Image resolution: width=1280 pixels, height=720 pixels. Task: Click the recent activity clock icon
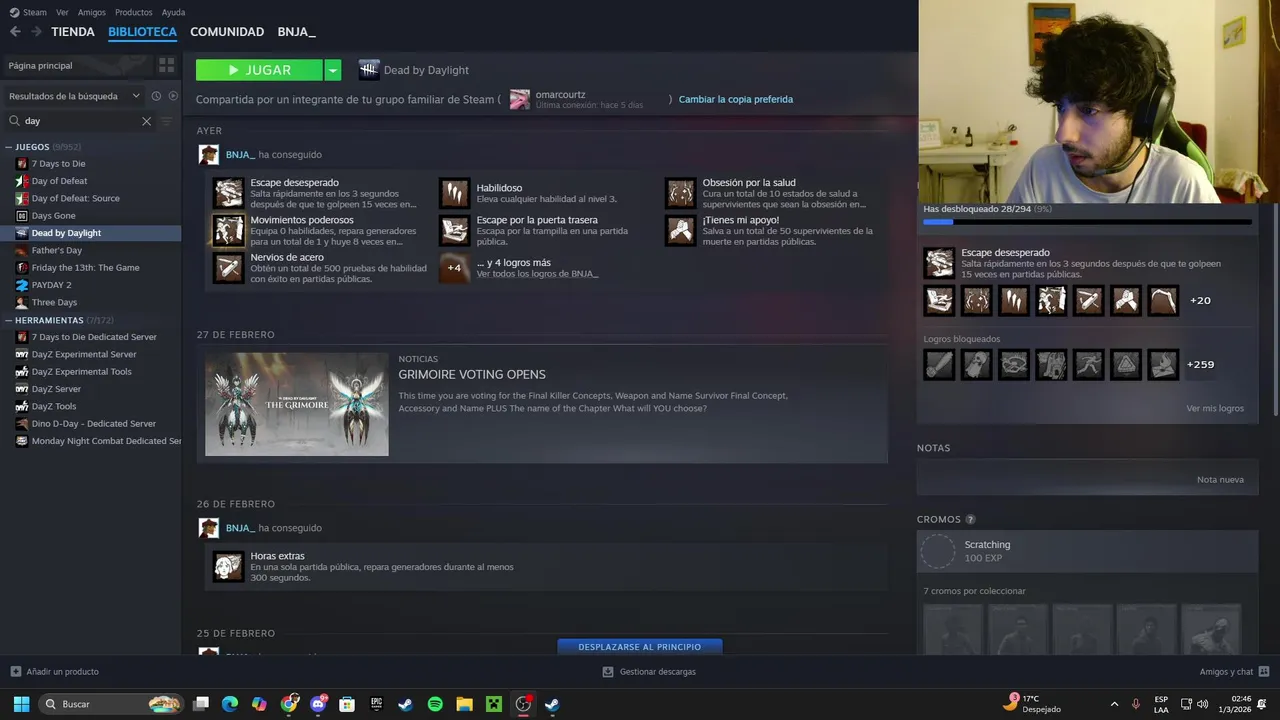(156, 96)
